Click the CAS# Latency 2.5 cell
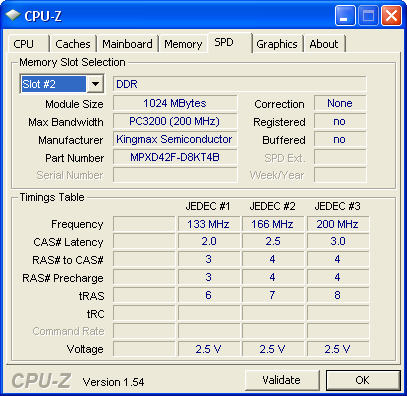The height and width of the screenshot is (396, 407). click(273, 241)
